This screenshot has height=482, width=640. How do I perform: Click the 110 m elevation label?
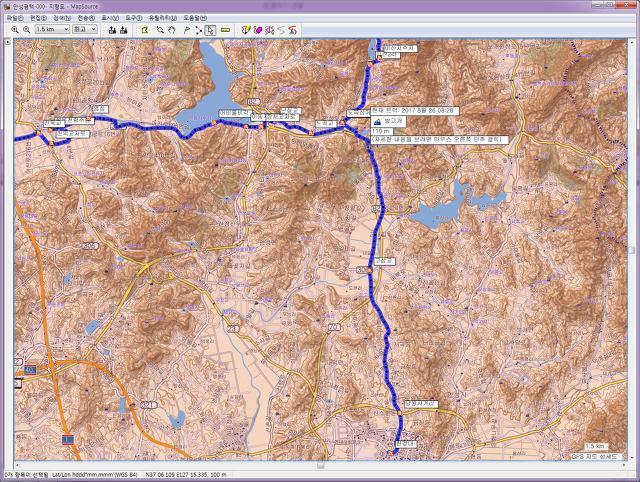click(381, 131)
